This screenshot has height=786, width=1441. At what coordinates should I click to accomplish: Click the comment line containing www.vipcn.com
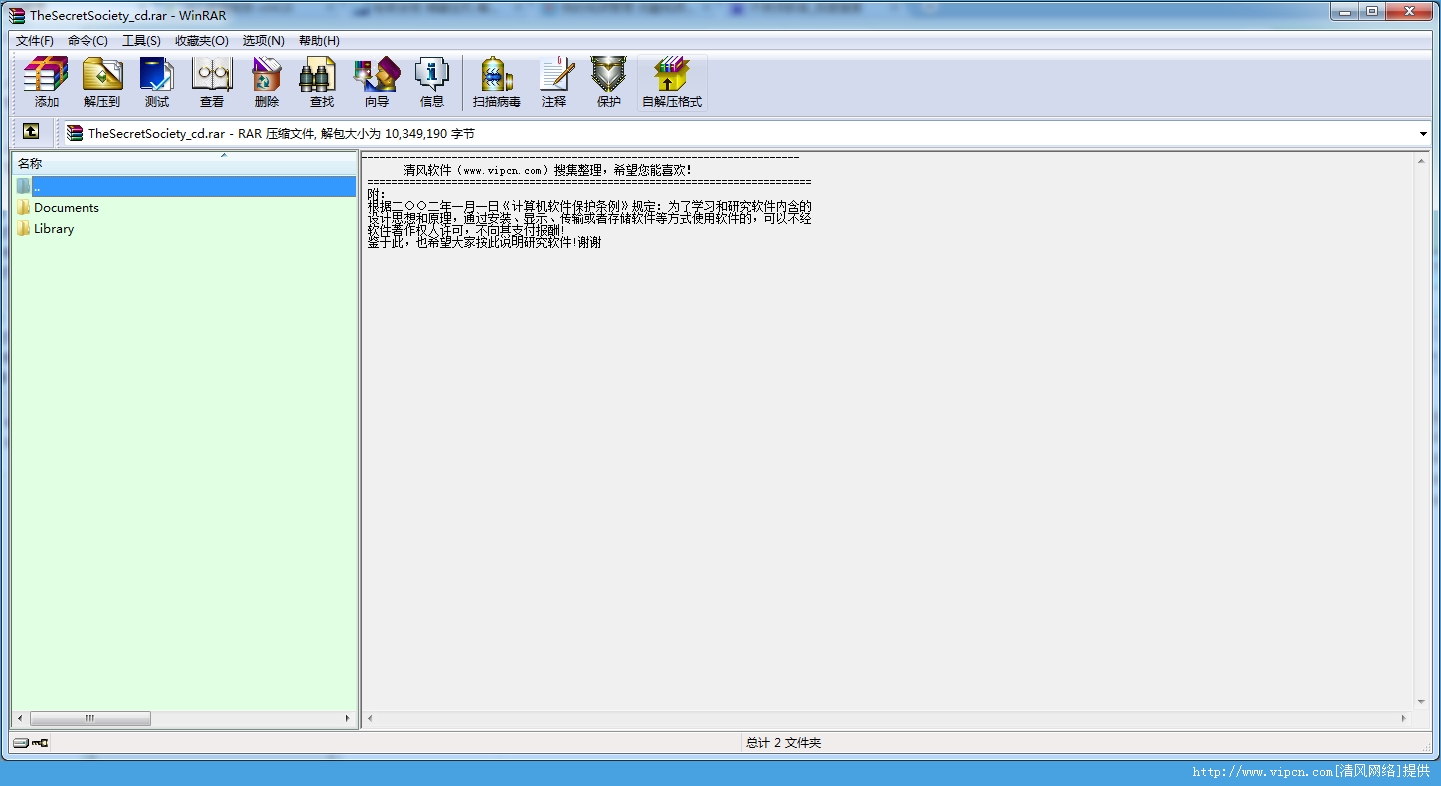point(547,170)
